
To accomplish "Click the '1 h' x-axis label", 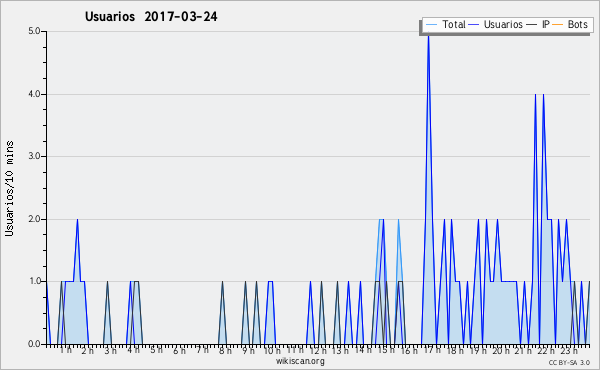I will coord(65,350).
